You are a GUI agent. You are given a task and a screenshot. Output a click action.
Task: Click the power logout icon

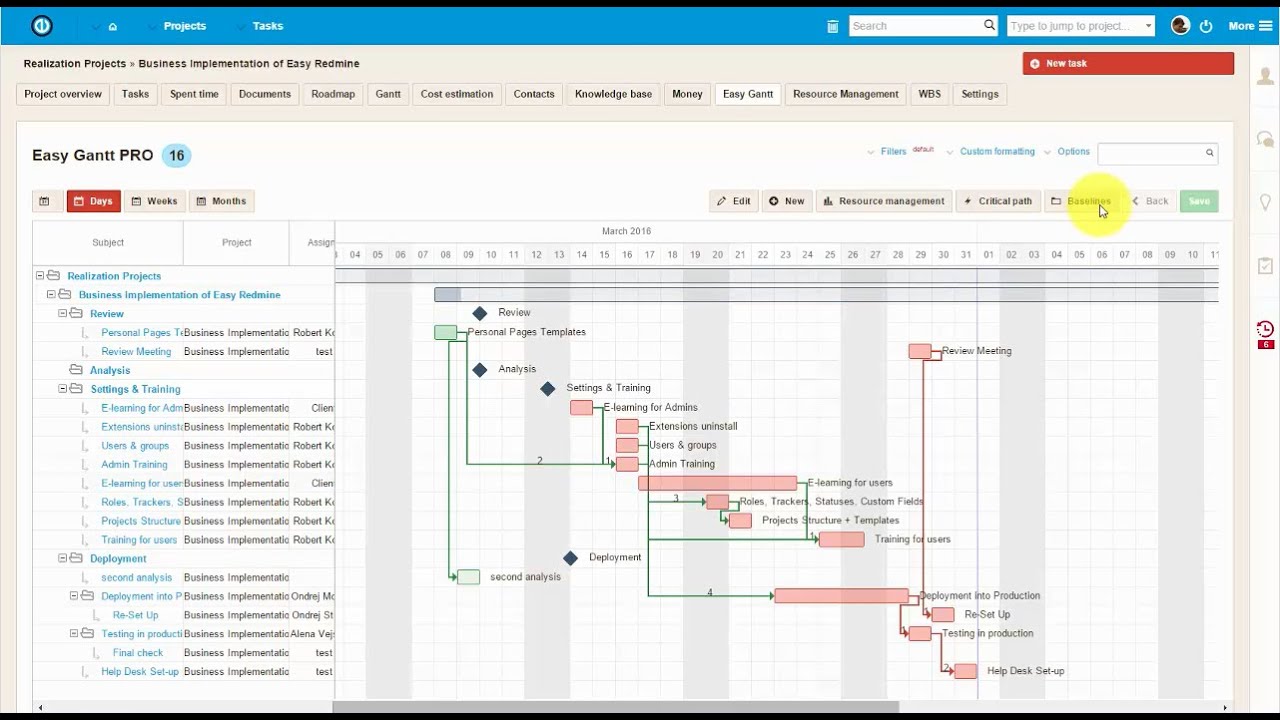coord(1206,26)
